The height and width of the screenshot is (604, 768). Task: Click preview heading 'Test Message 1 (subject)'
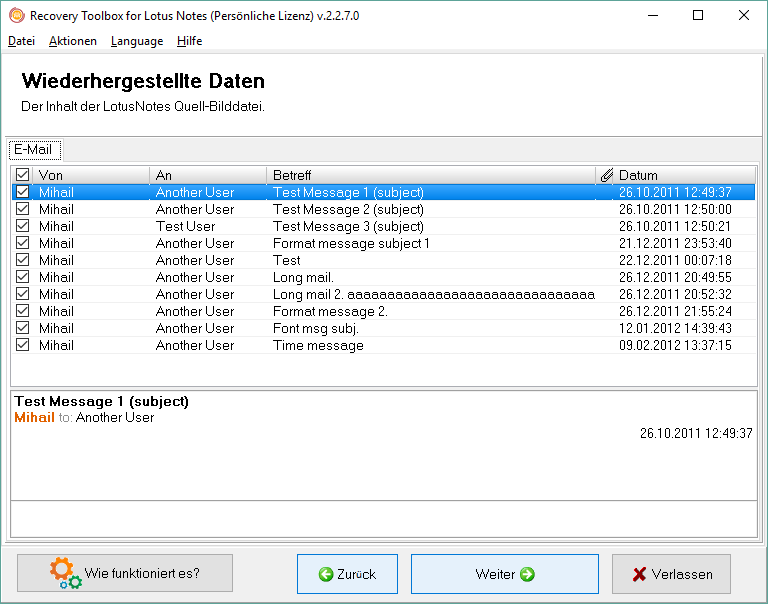[101, 401]
